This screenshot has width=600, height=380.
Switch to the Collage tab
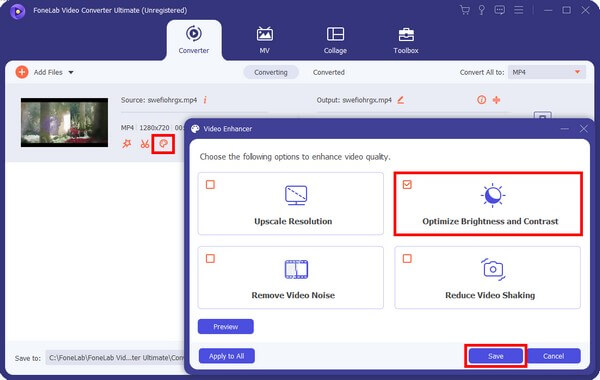click(x=335, y=40)
